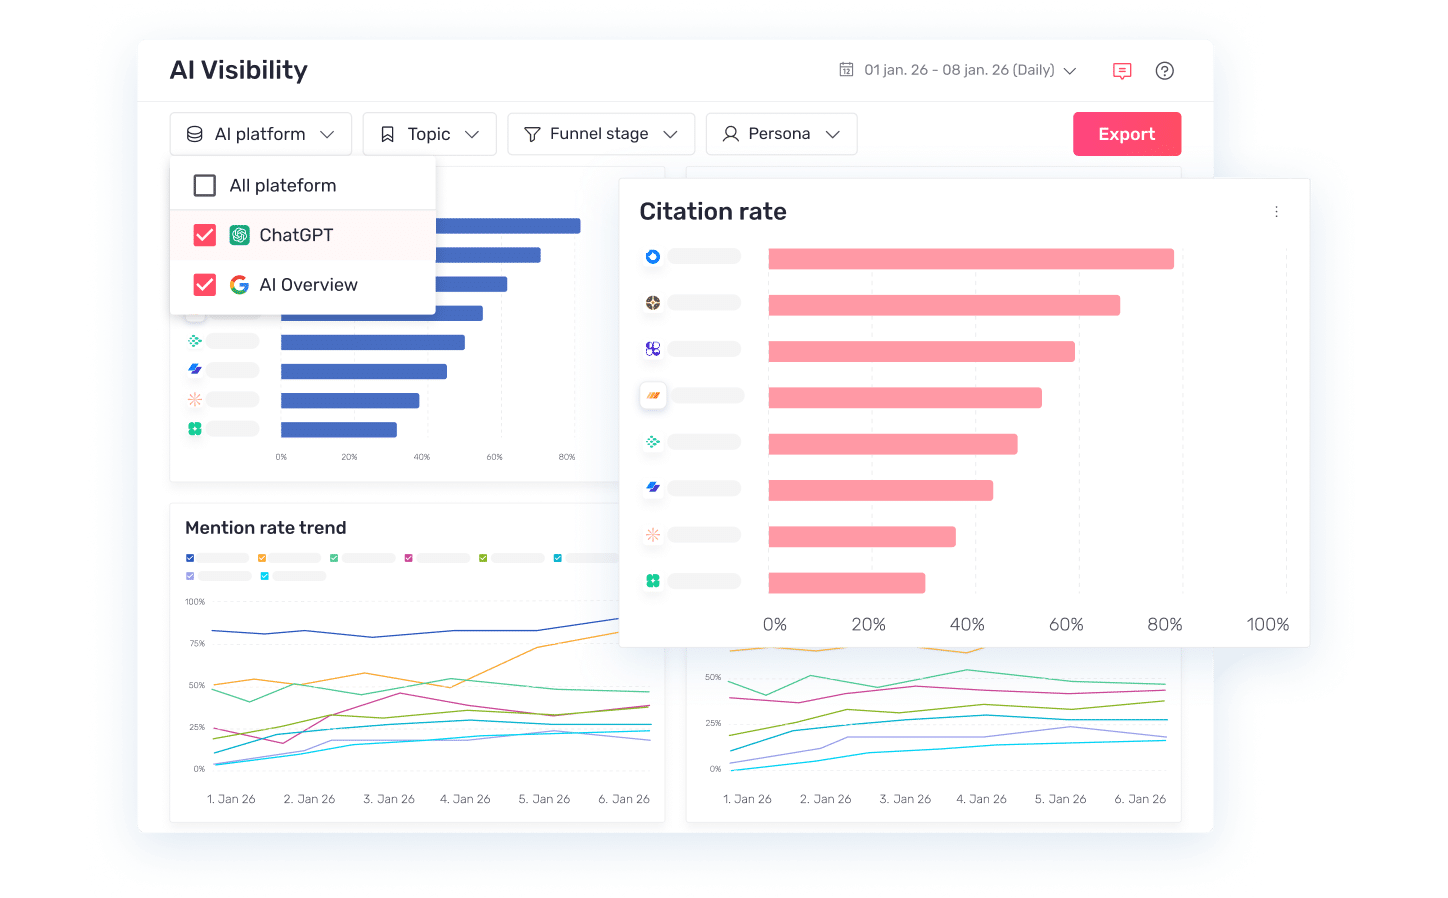
Task: Uncheck the AI Overview checkbox
Action: [x=205, y=285]
